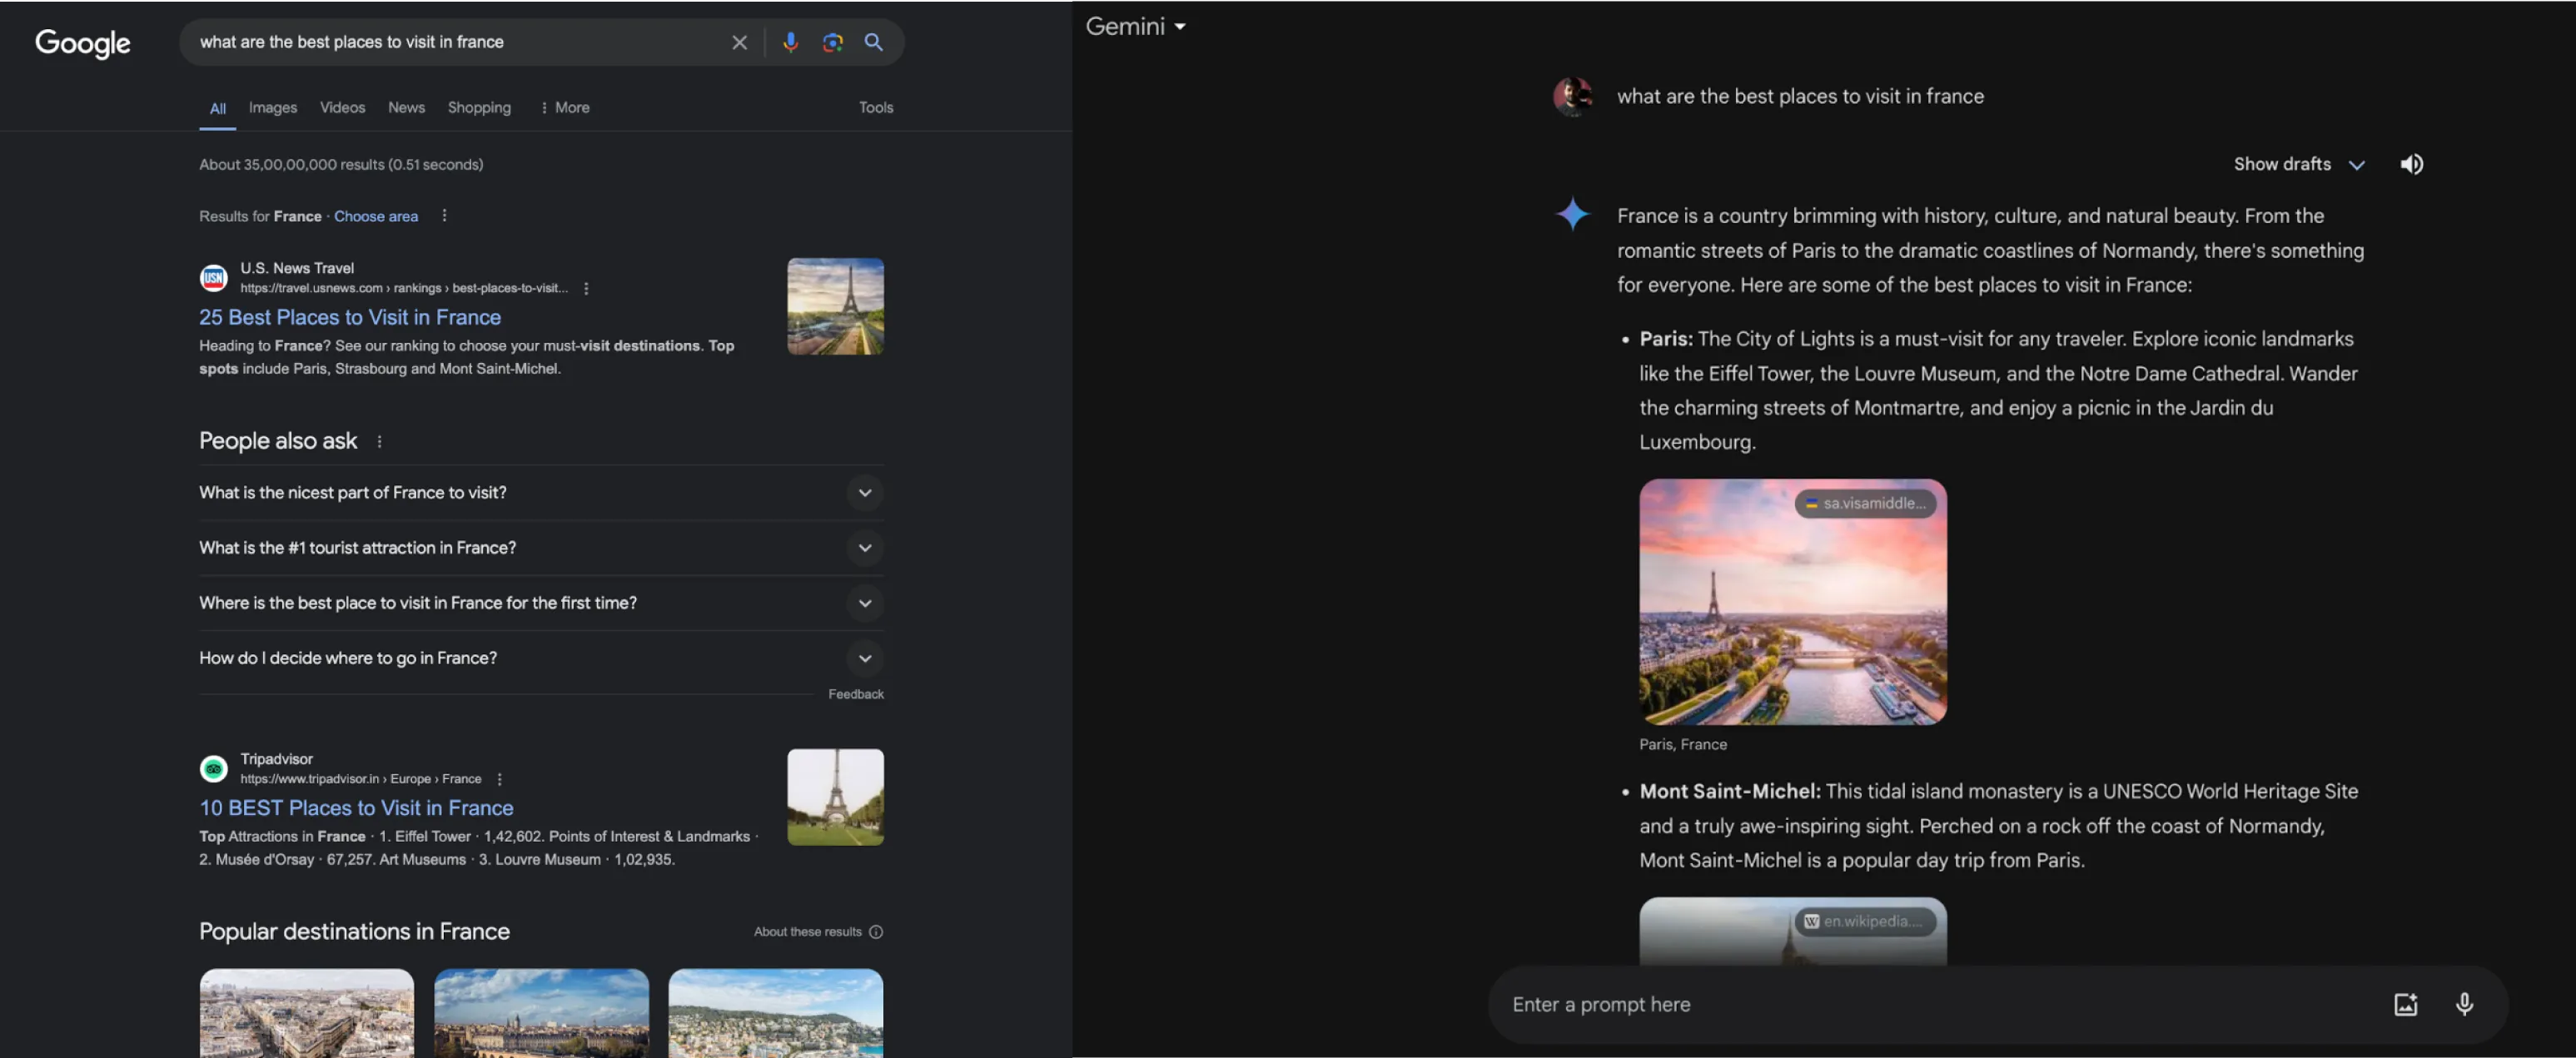Image resolution: width=2576 pixels, height=1058 pixels.
Task: Click the Feedback link under People also ask
Action: (856, 694)
